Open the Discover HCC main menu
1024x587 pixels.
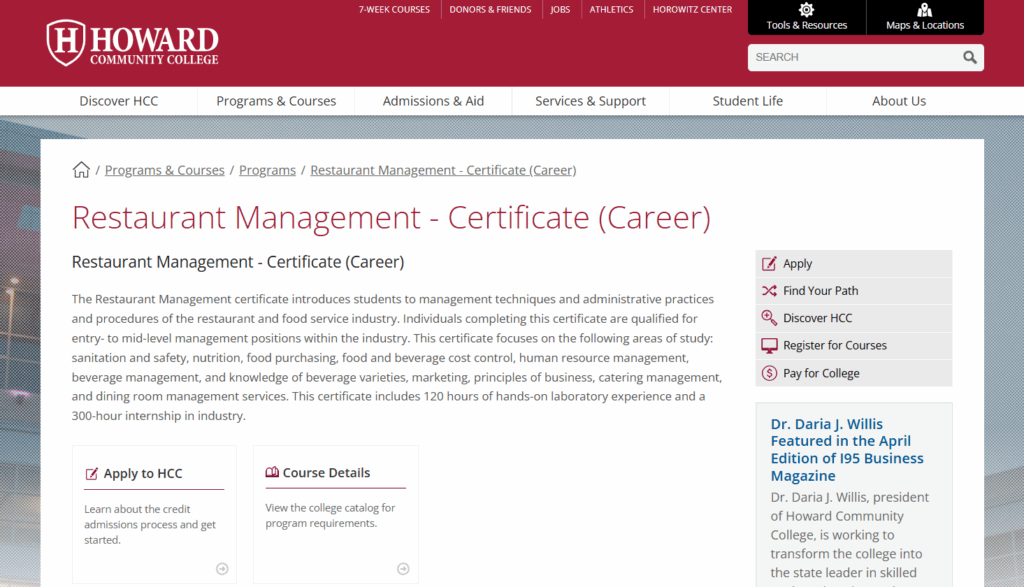point(119,101)
